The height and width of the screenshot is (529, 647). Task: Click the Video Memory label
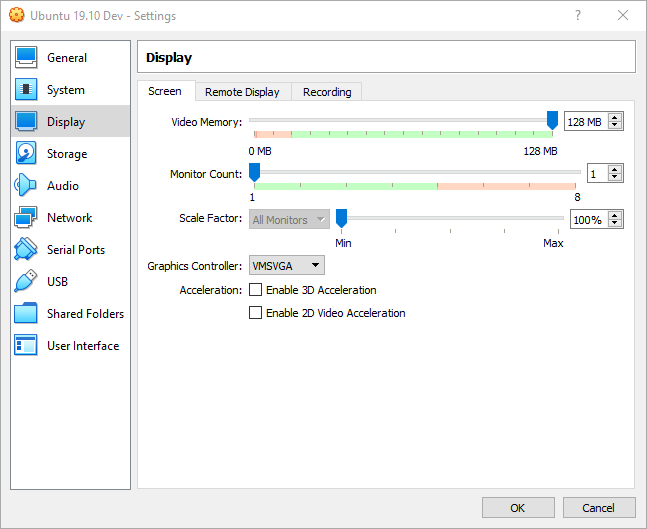point(206,122)
